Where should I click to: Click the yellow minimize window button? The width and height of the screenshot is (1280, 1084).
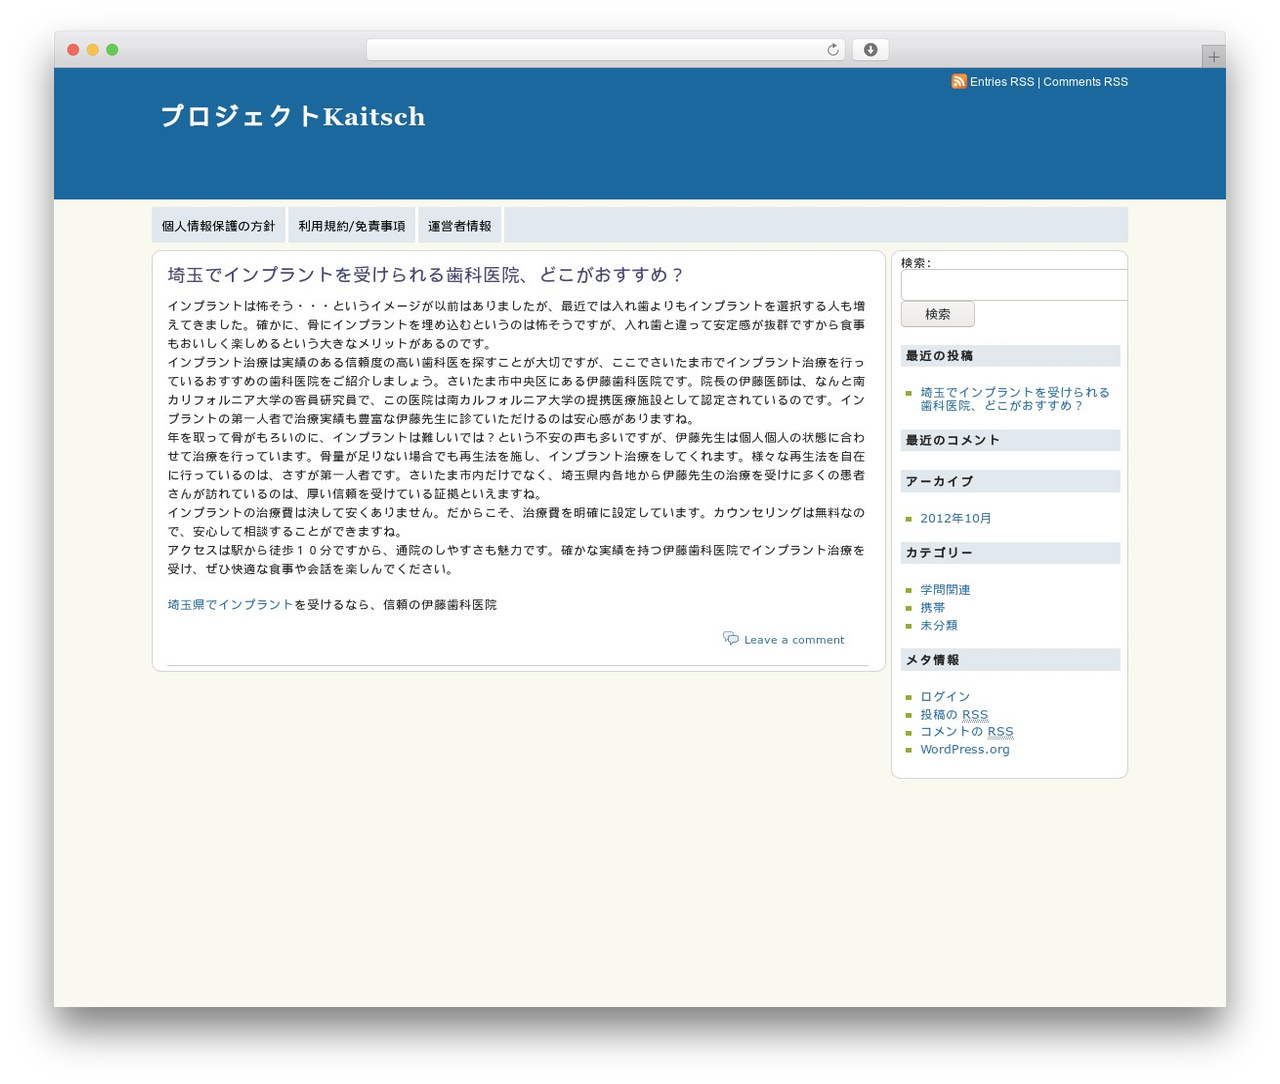92,50
